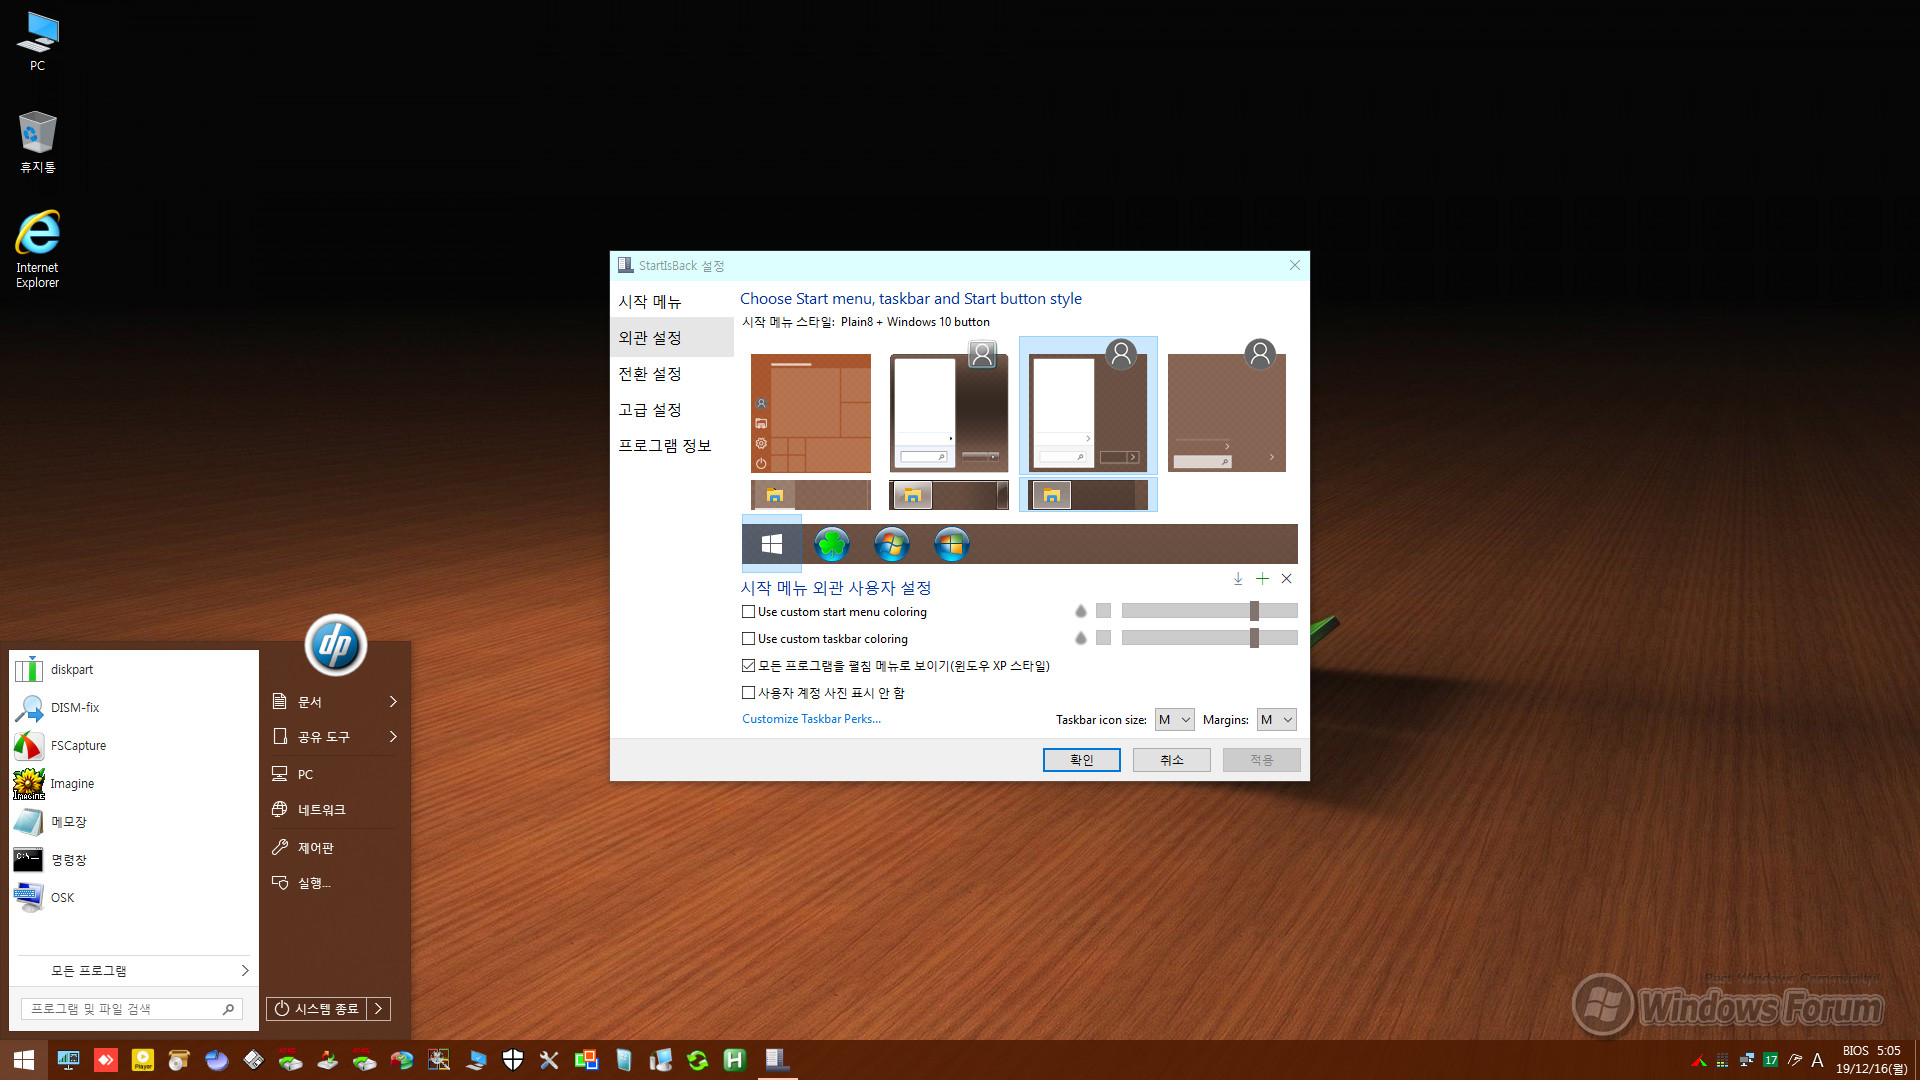Click the blue download arrow for styles
The height and width of the screenshot is (1080, 1920).
(1238, 579)
